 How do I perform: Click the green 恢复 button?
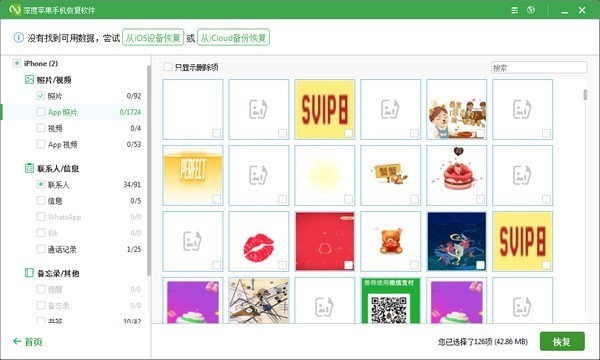click(x=562, y=341)
